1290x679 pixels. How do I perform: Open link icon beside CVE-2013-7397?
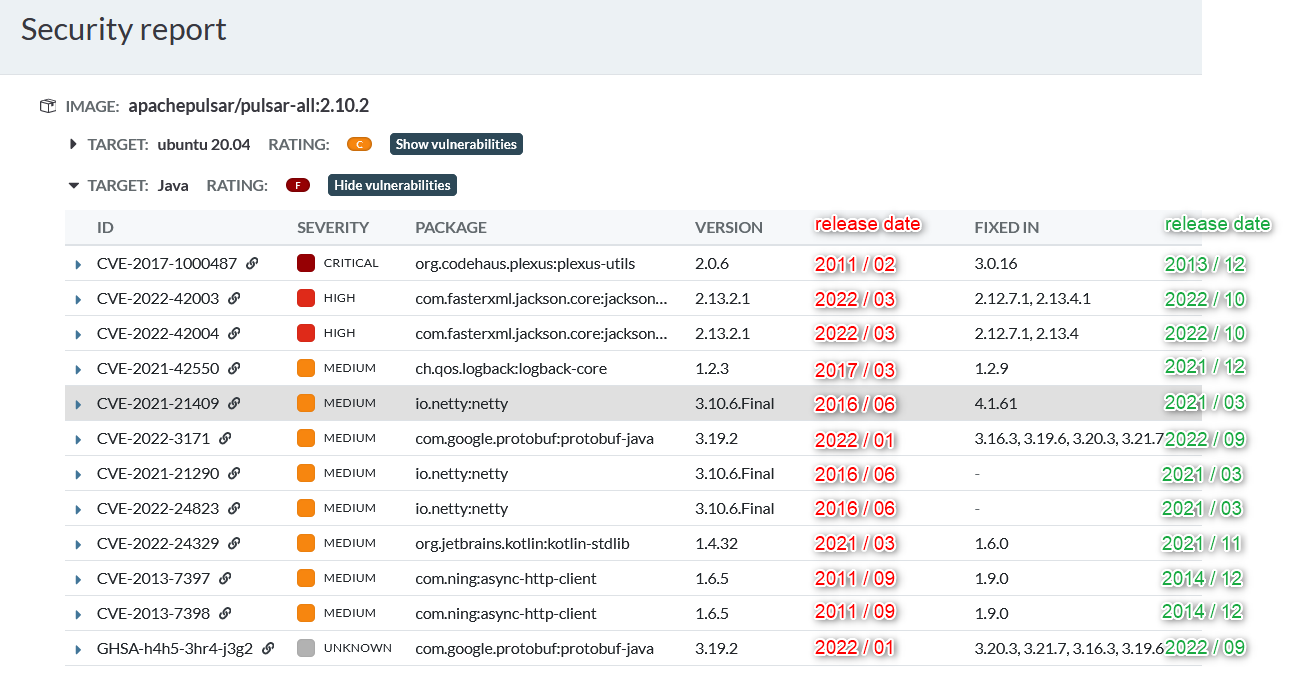[x=225, y=578]
